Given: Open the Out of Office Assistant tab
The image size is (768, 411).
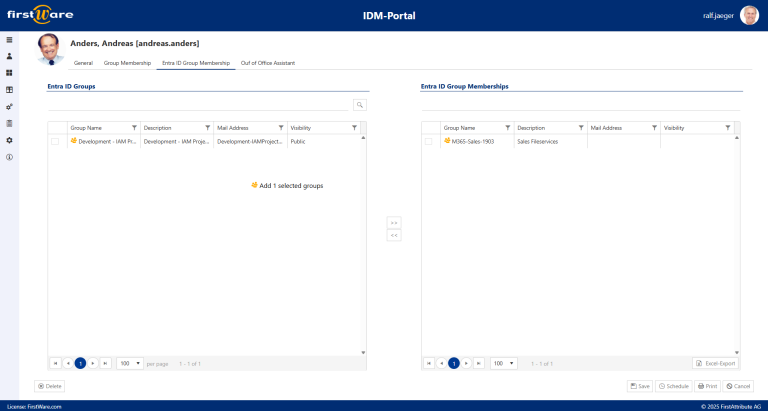Looking at the screenshot, I should 268,63.
